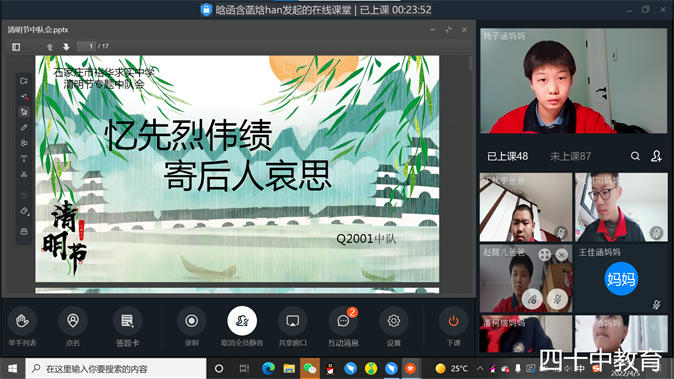The image size is (674, 379).
Task: Toggle muted mic on glasses student's tile
Action: pyautogui.click(x=656, y=233)
